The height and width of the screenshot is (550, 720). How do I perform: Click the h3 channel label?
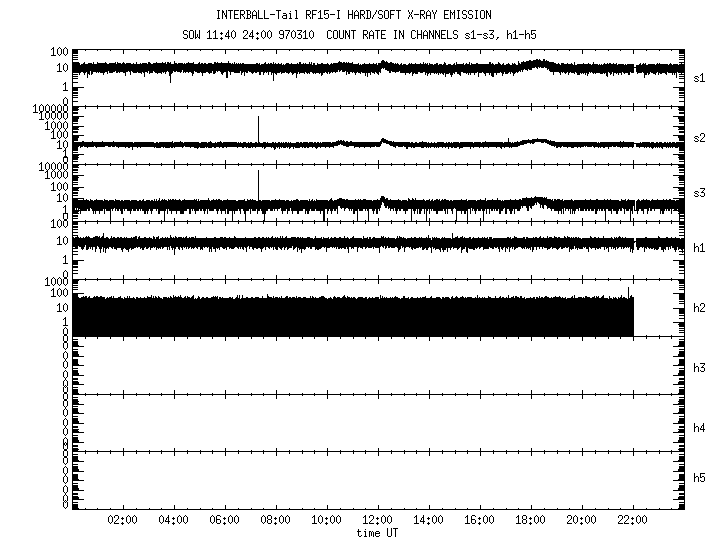click(700, 368)
